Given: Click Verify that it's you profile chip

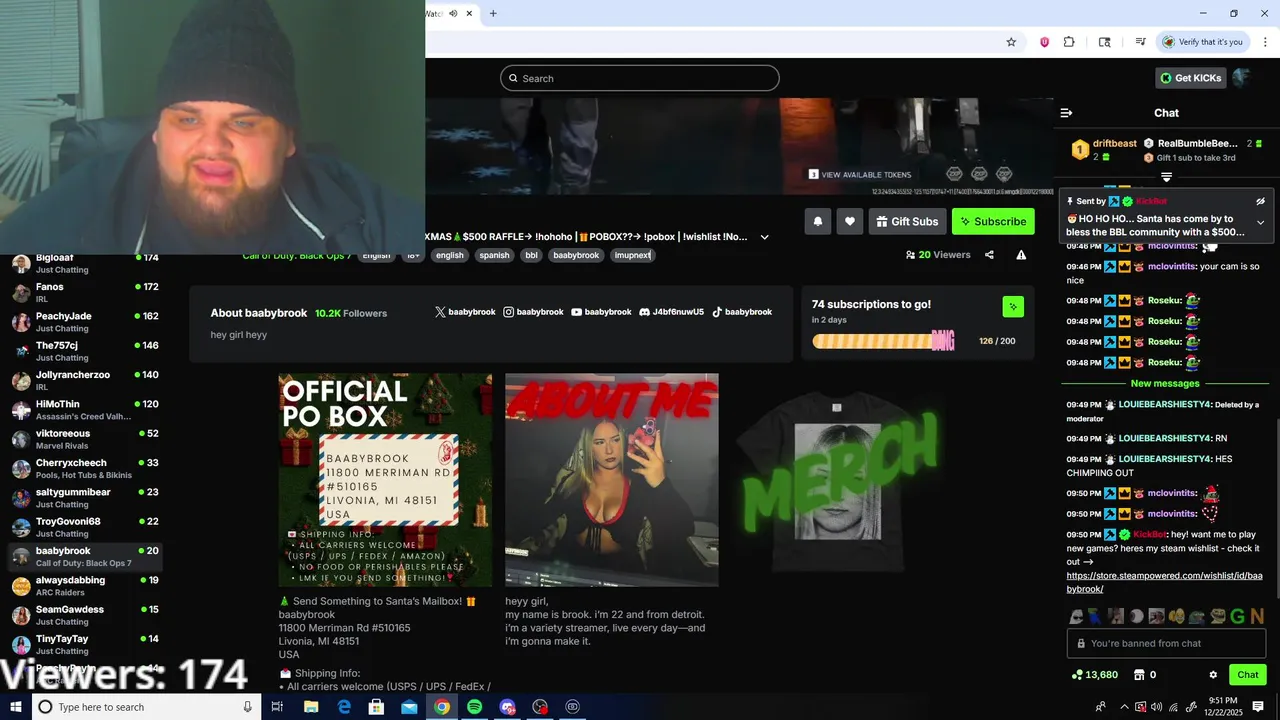Looking at the screenshot, I should 1202,42.
